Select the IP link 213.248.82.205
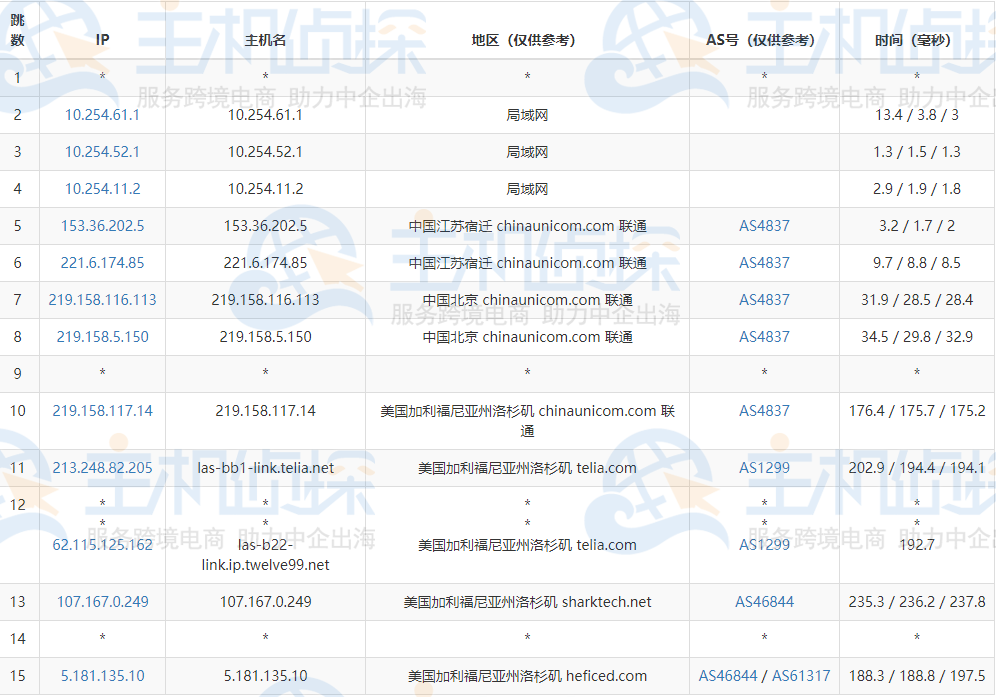This screenshot has width=996, height=697. click(100, 466)
